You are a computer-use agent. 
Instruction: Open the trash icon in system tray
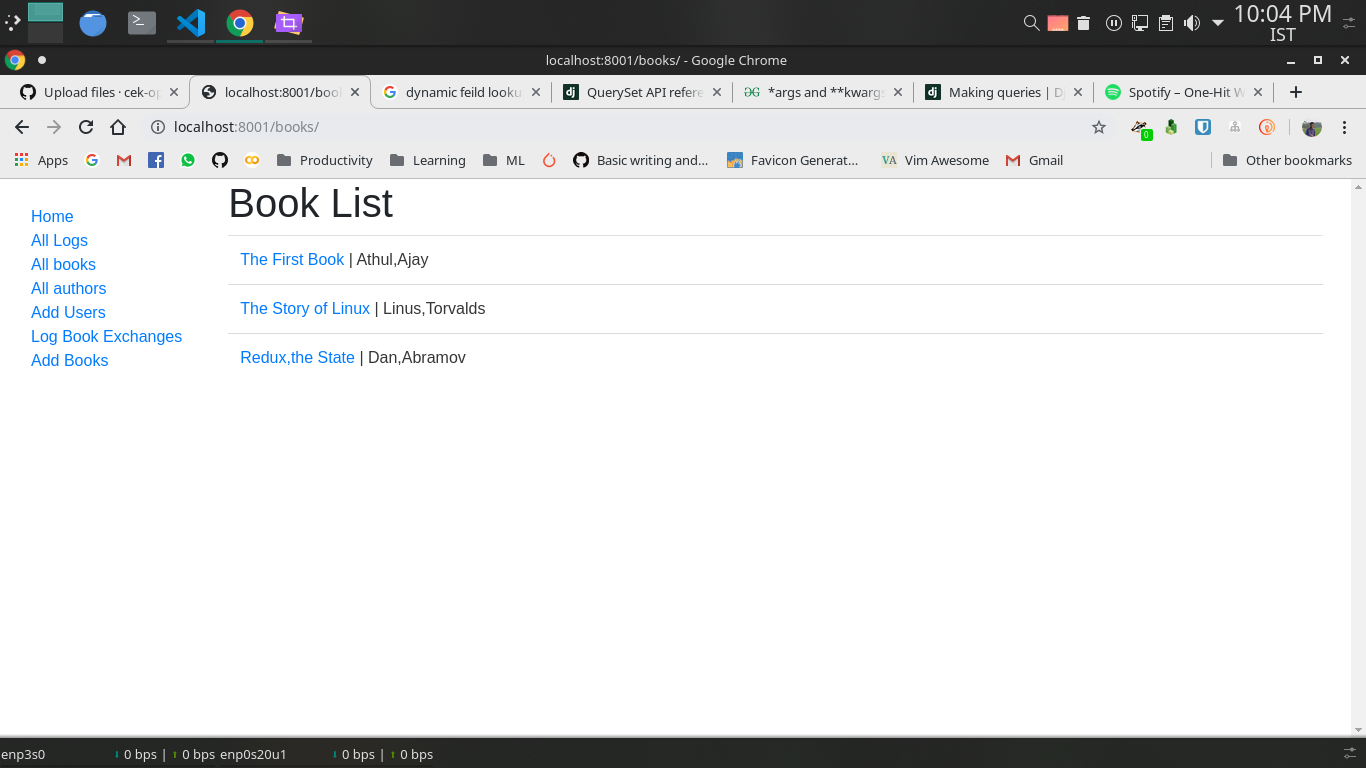point(1083,22)
